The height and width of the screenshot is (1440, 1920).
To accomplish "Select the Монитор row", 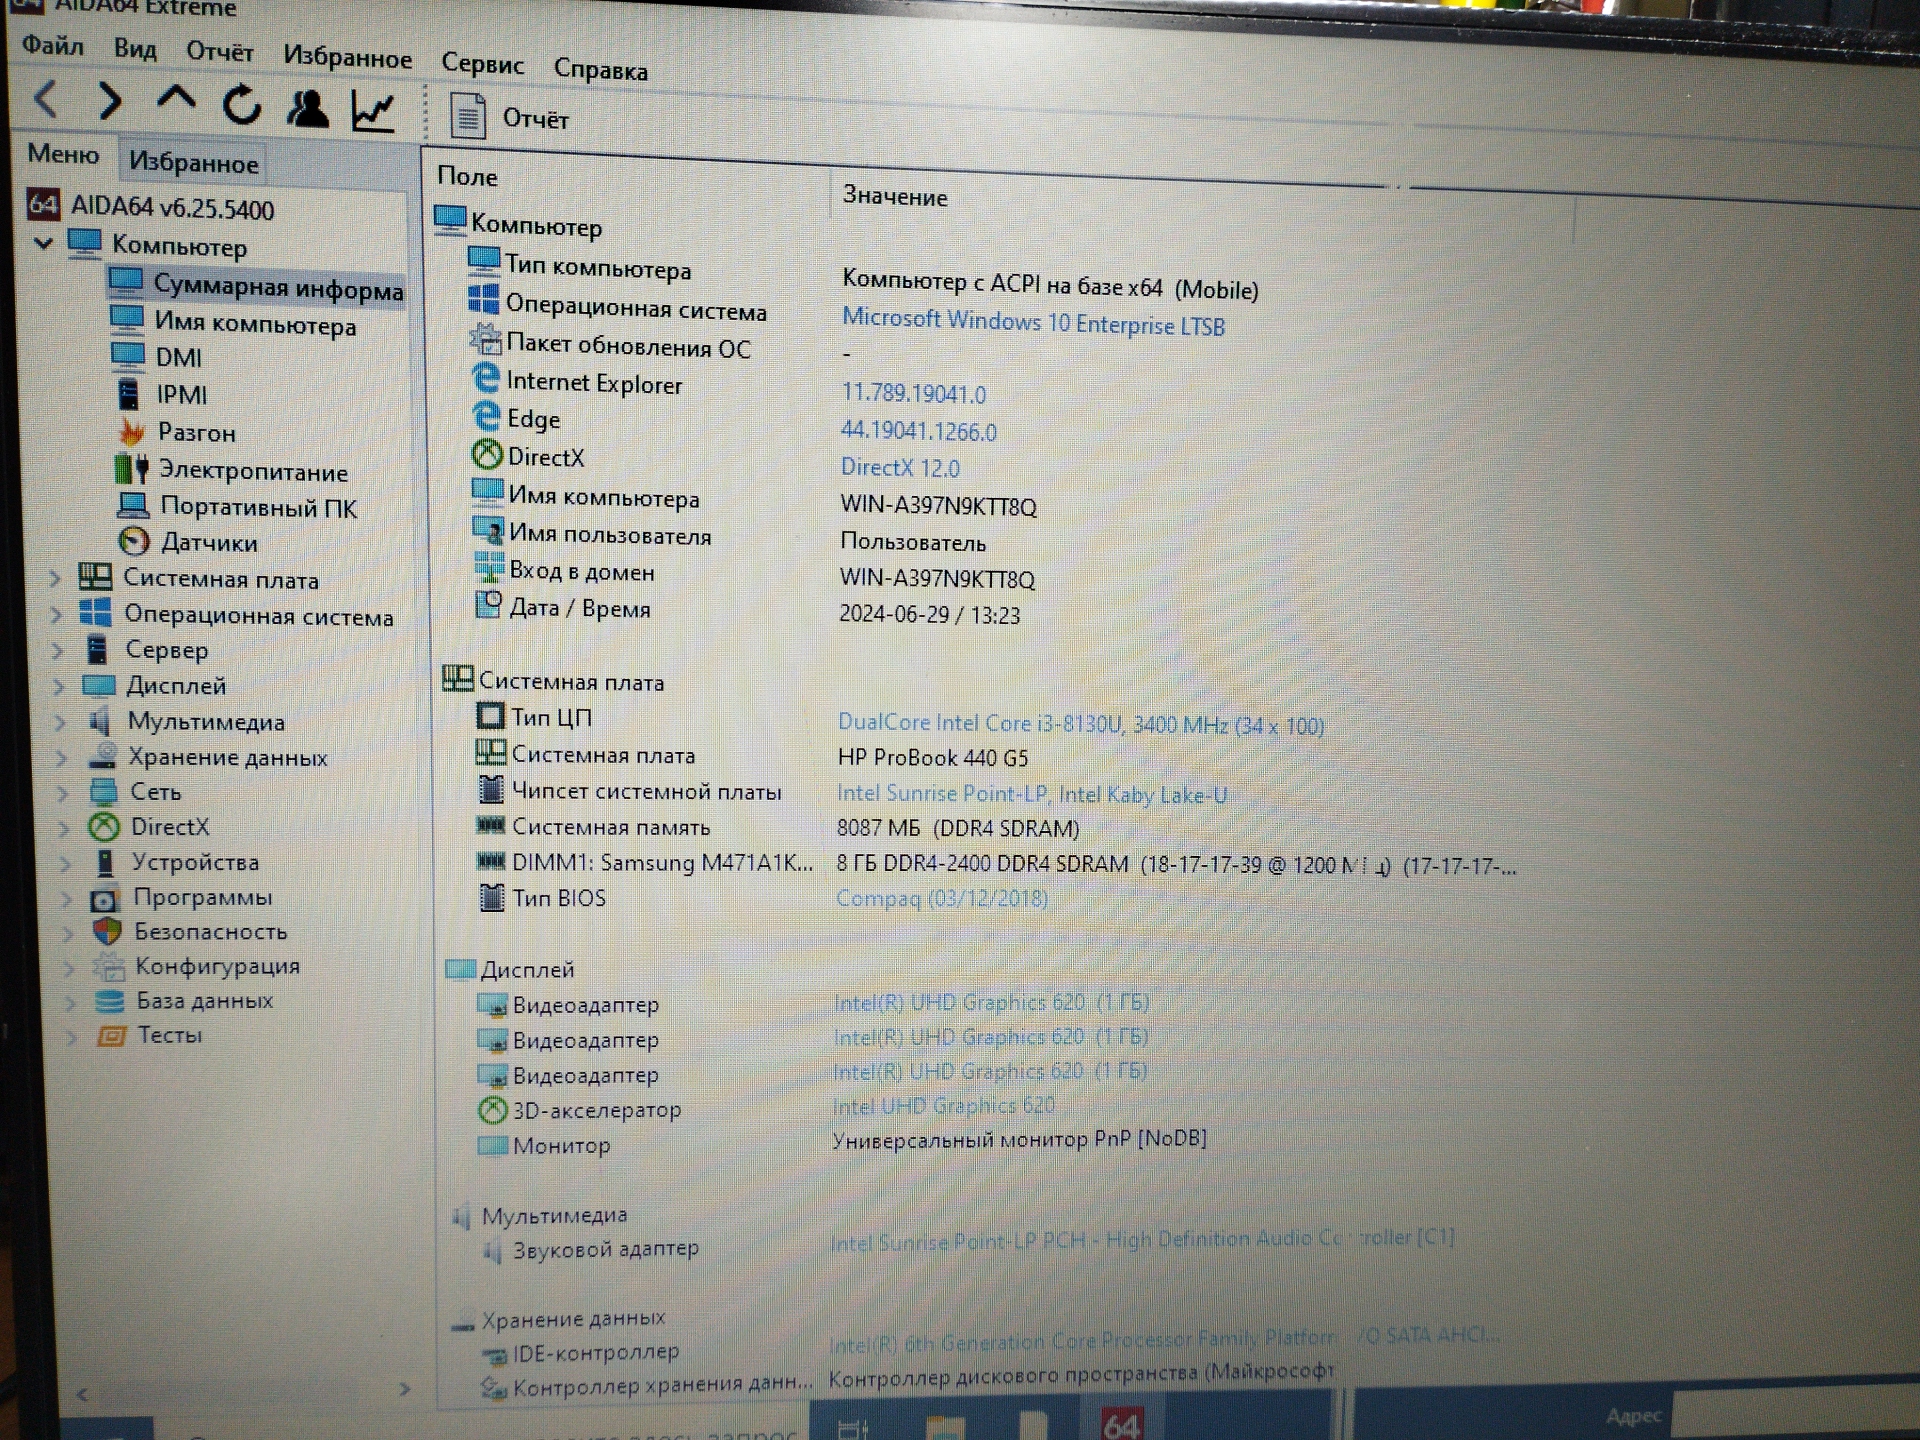I will (842, 1142).
